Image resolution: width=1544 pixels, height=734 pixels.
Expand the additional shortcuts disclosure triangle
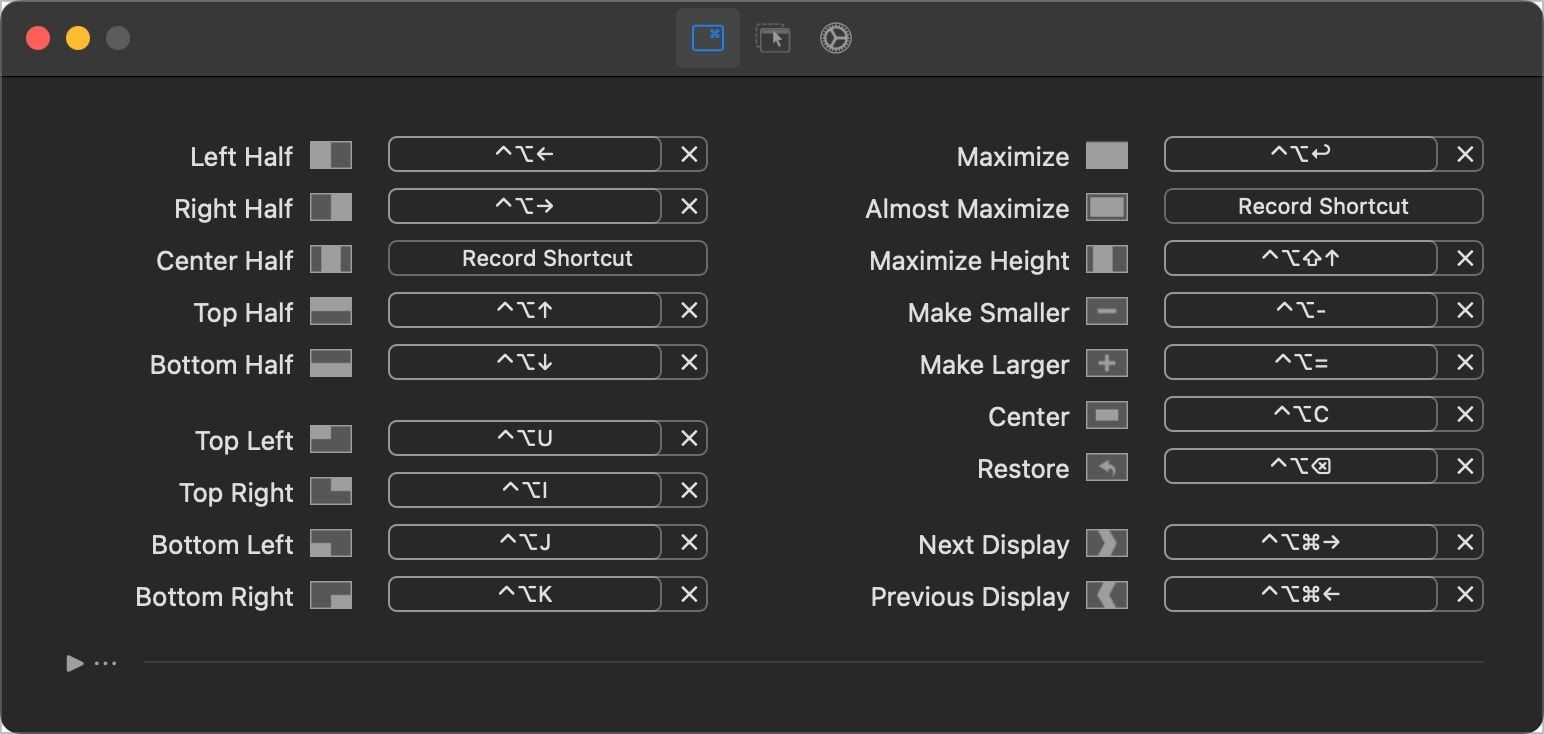coord(72,662)
